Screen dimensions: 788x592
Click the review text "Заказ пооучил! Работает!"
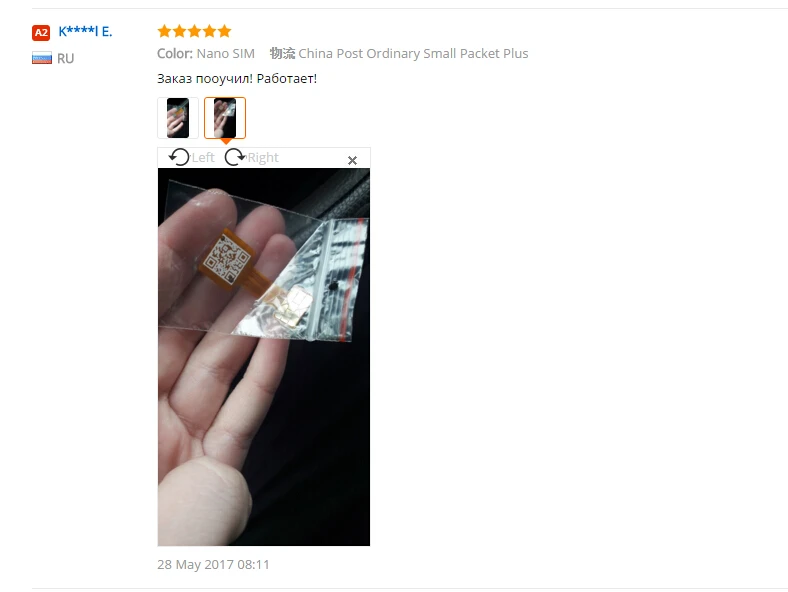point(237,79)
